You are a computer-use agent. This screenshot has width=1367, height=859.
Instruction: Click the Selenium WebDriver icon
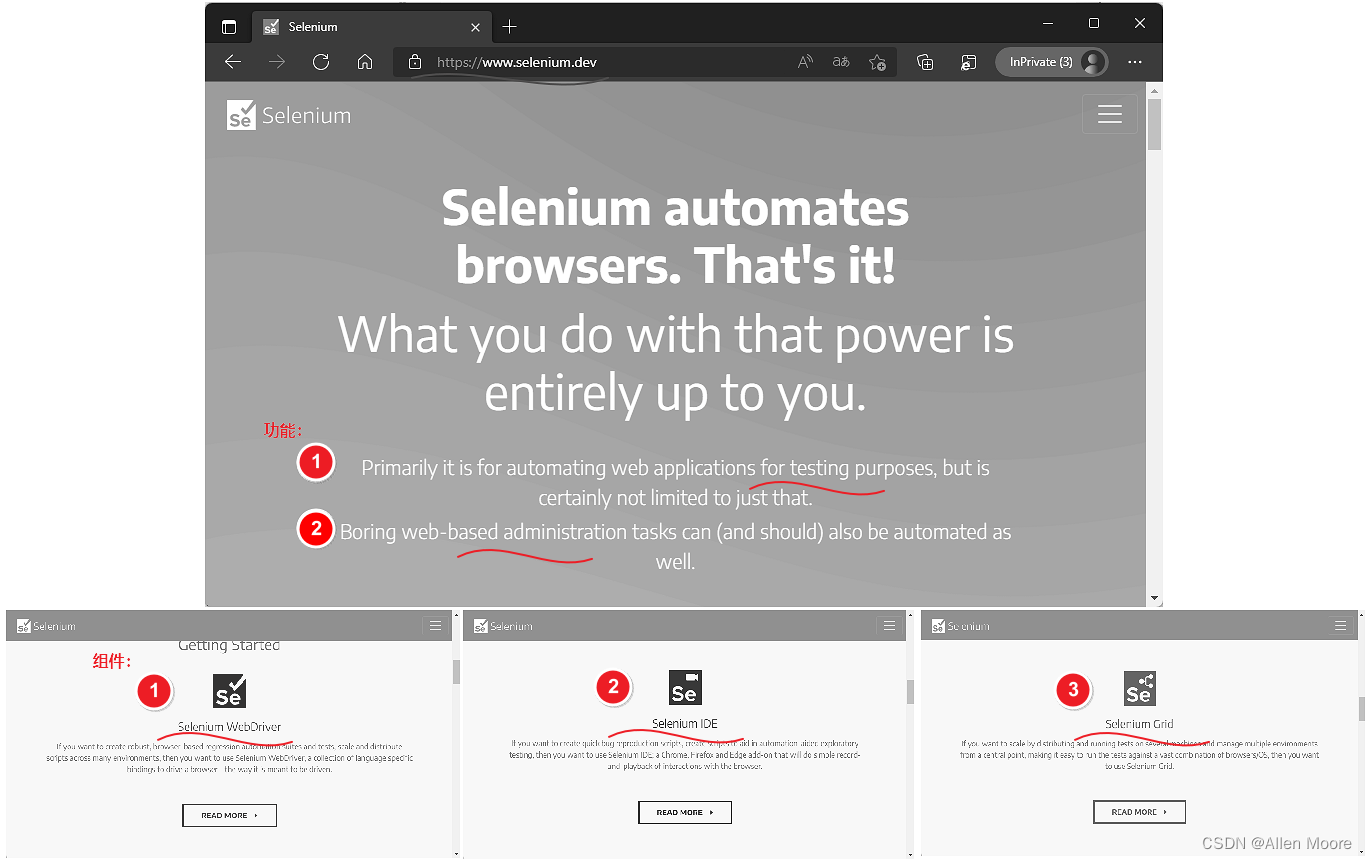[x=229, y=690]
